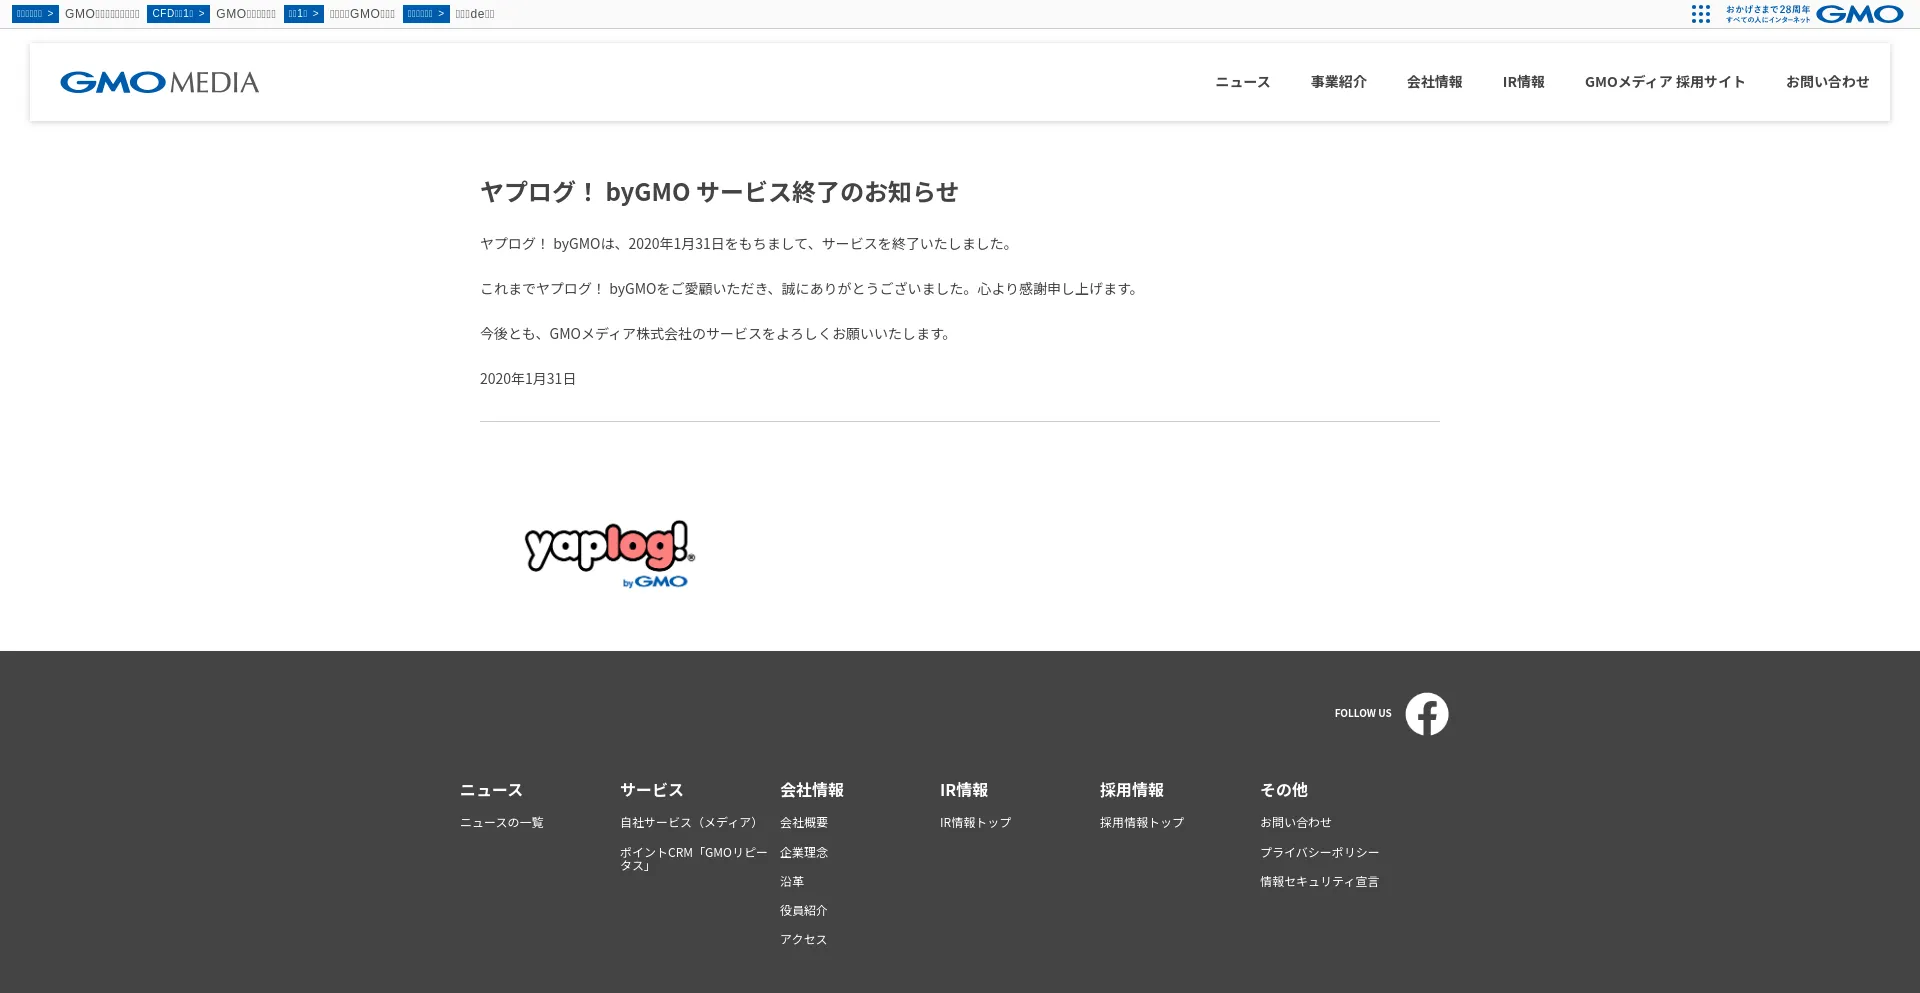The image size is (1920, 993).
Task: Click the blue CFD tag in top bar
Action: [x=178, y=14]
